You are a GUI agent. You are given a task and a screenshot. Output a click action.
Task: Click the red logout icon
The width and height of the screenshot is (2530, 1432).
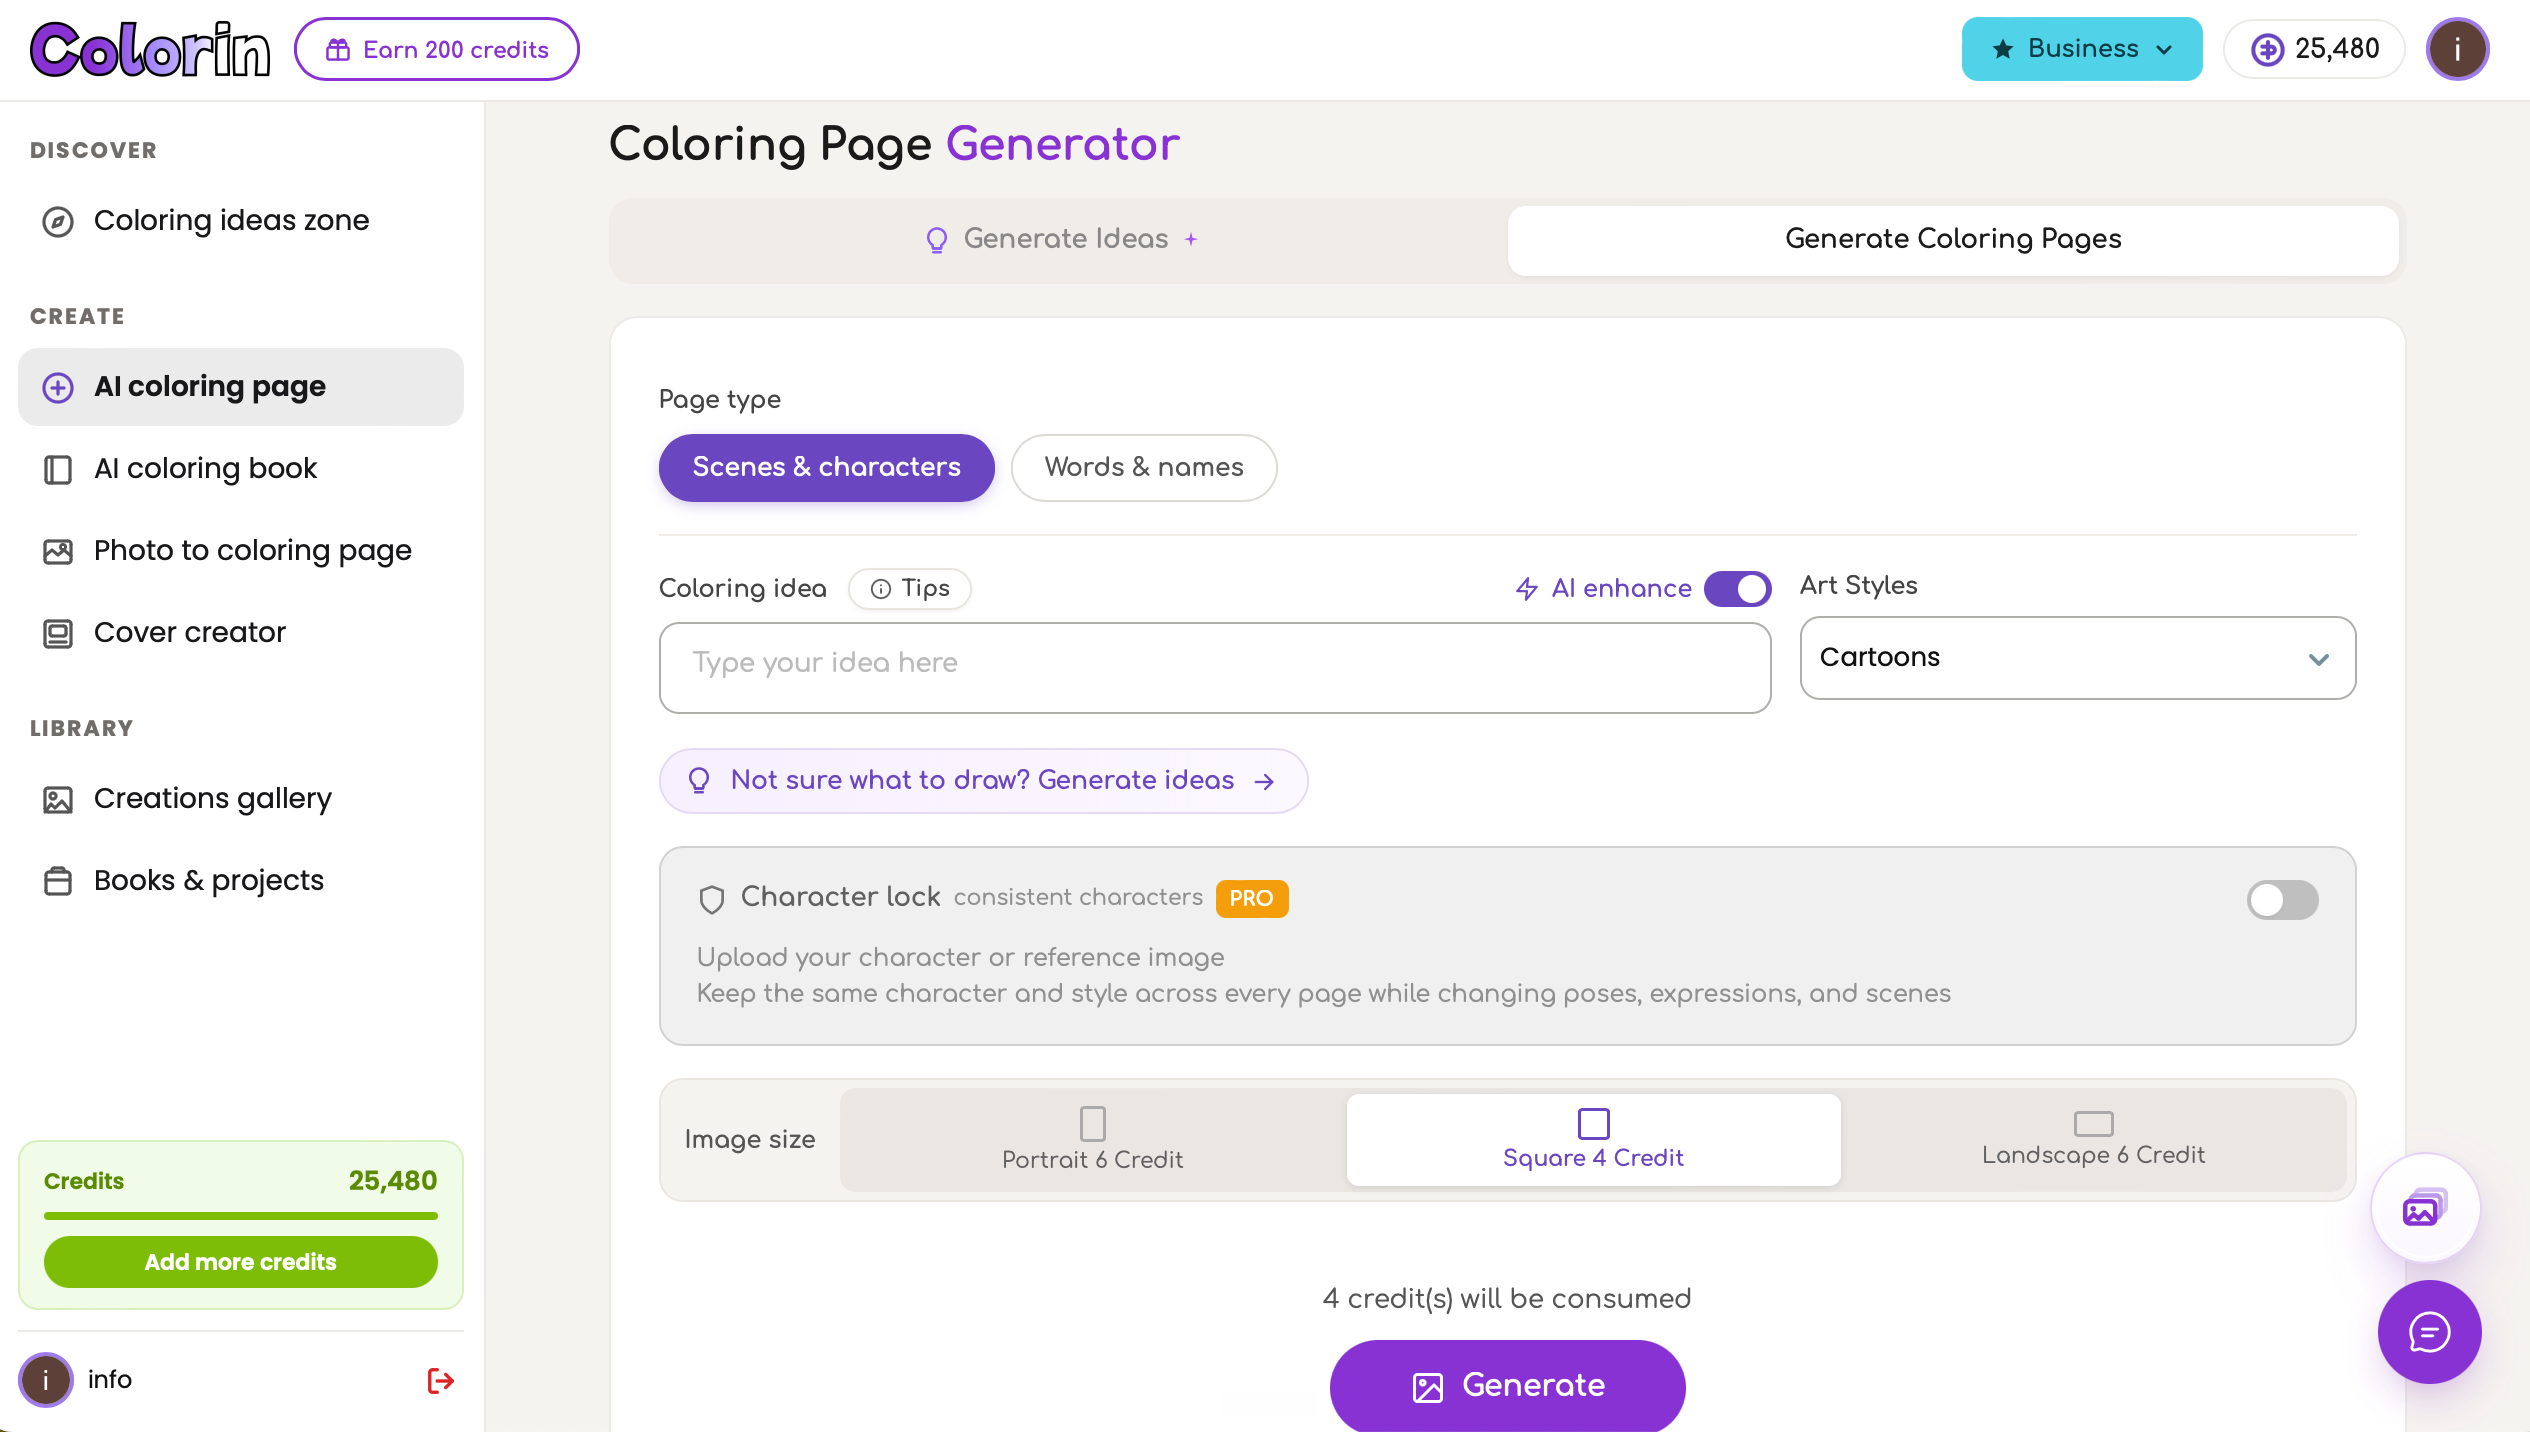pos(440,1380)
